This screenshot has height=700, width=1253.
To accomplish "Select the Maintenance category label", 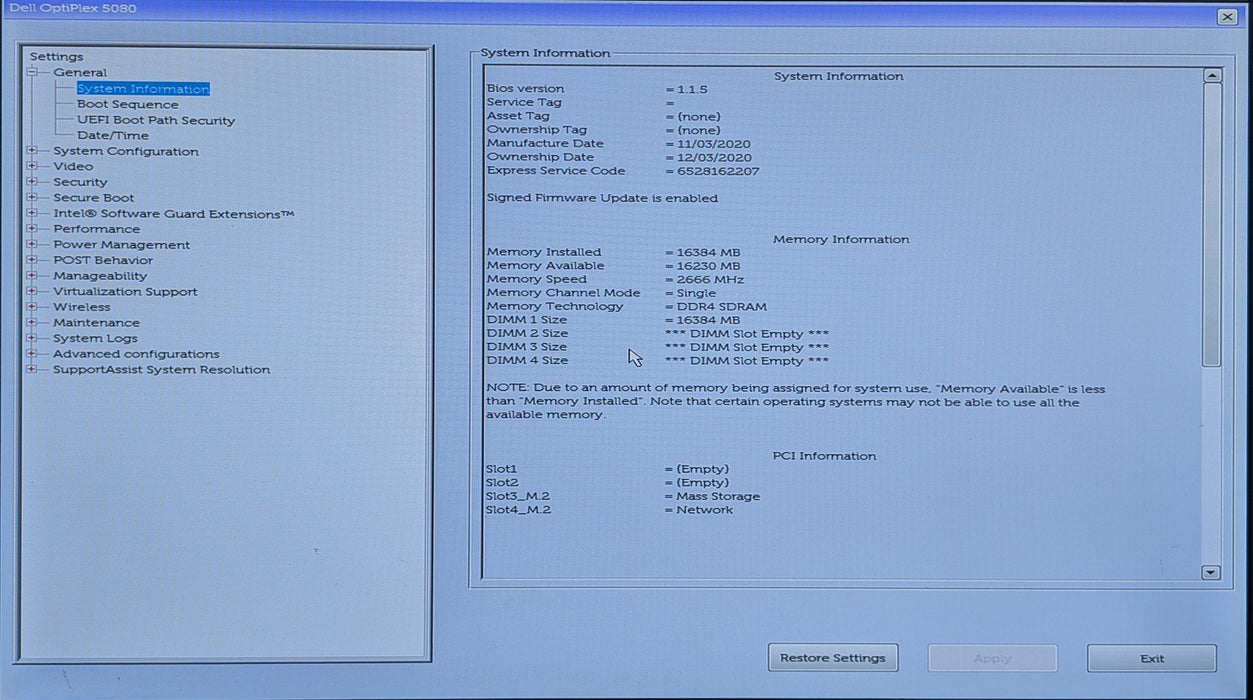I will (97, 323).
